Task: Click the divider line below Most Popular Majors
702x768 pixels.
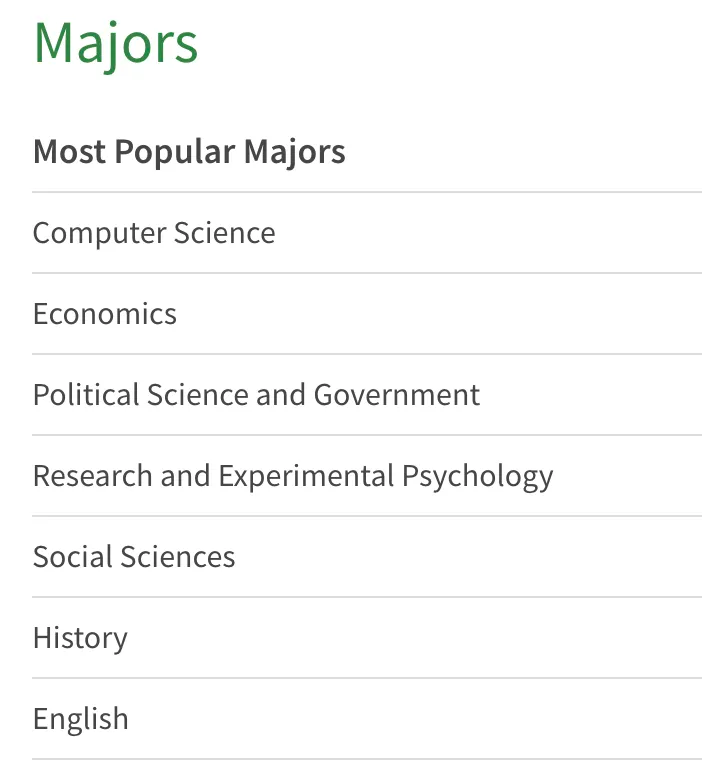Action: [x=367, y=192]
